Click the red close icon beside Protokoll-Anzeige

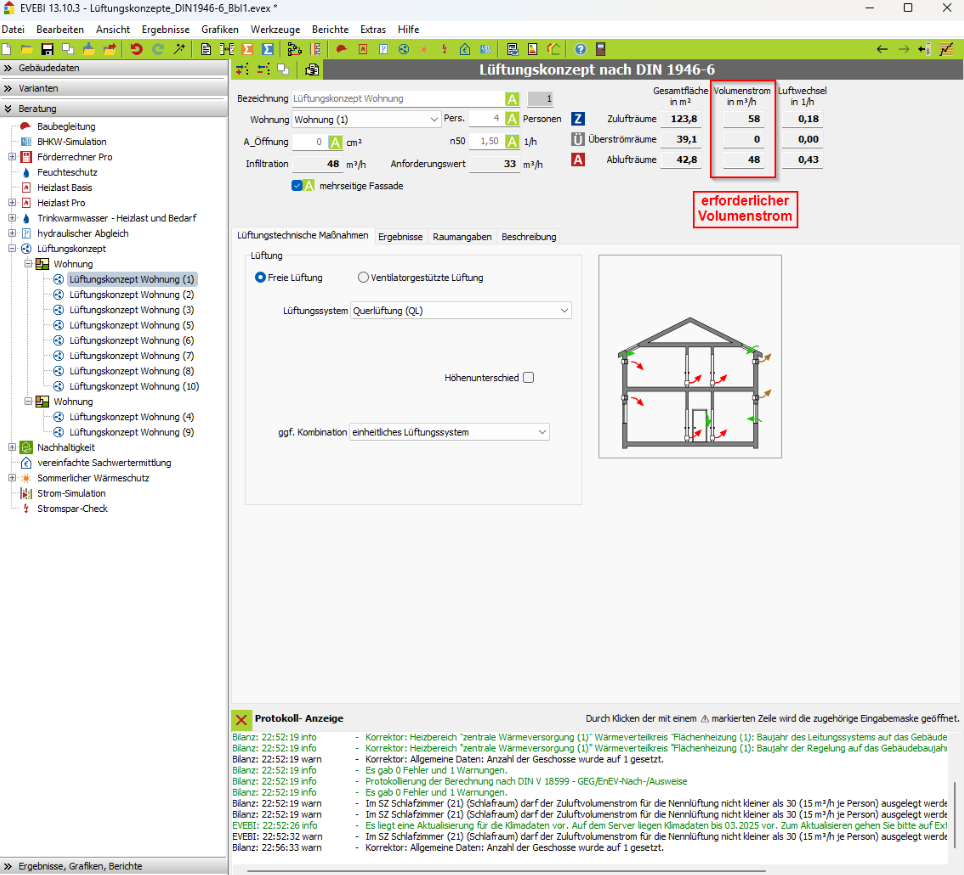pos(241,718)
